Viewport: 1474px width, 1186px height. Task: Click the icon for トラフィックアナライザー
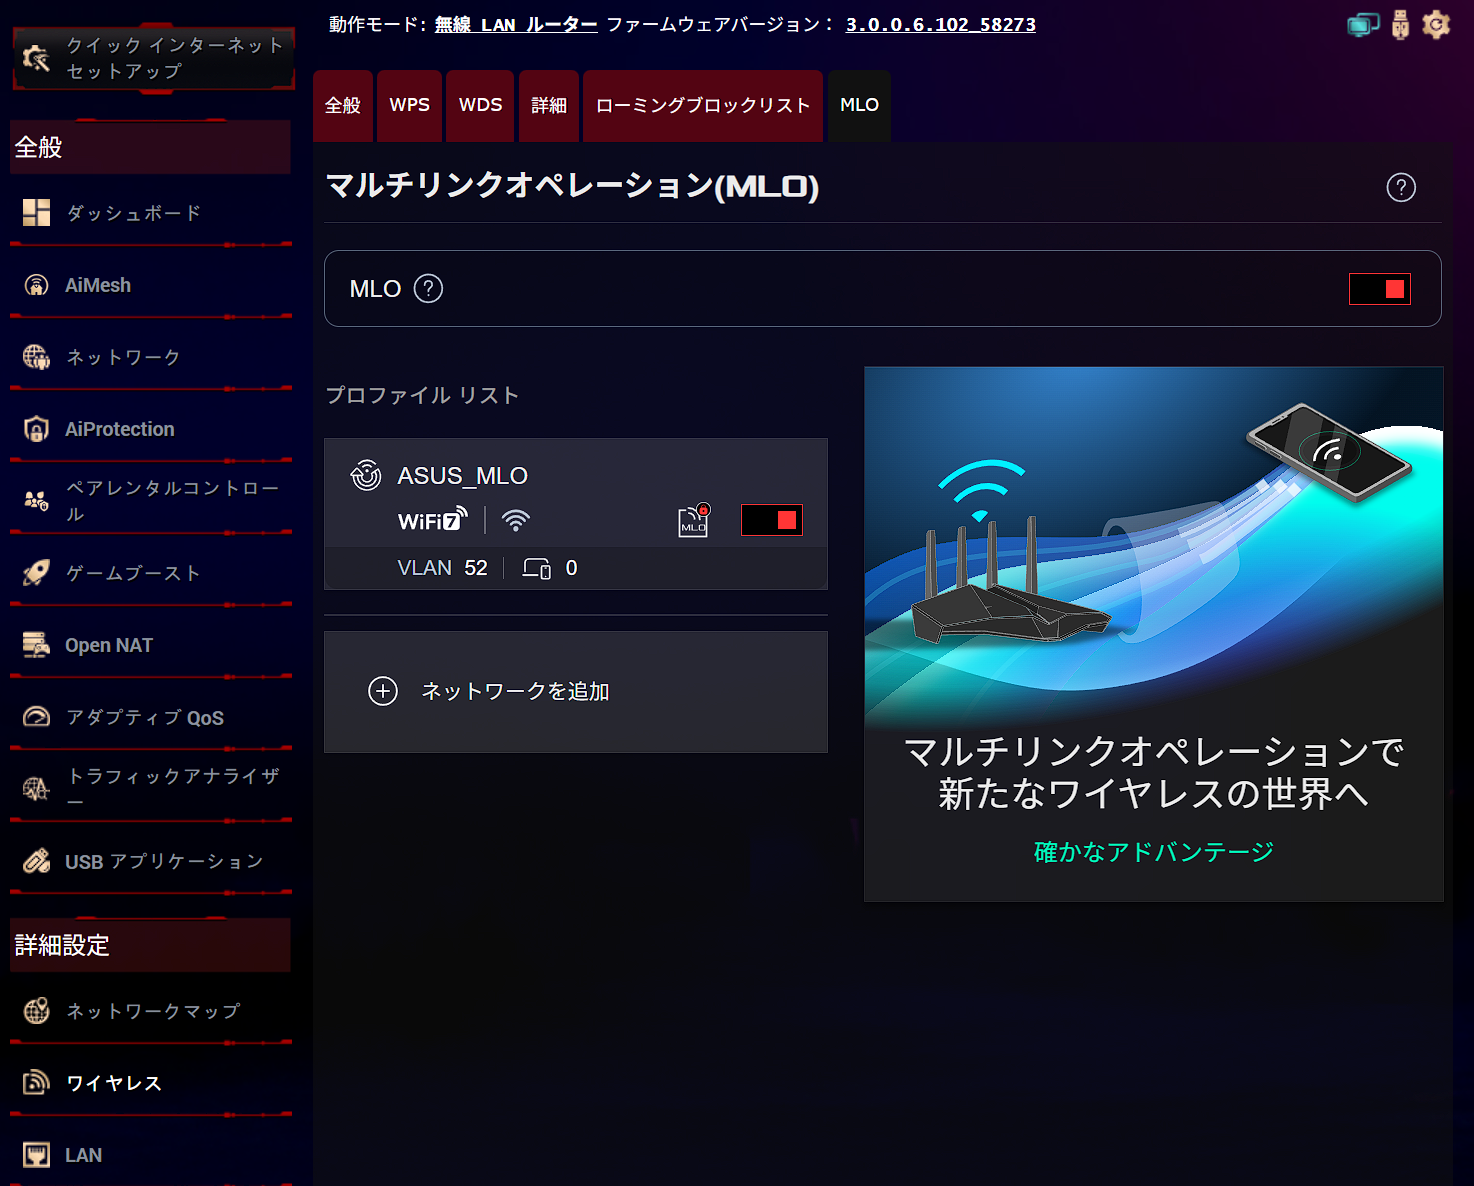pyautogui.click(x=37, y=789)
